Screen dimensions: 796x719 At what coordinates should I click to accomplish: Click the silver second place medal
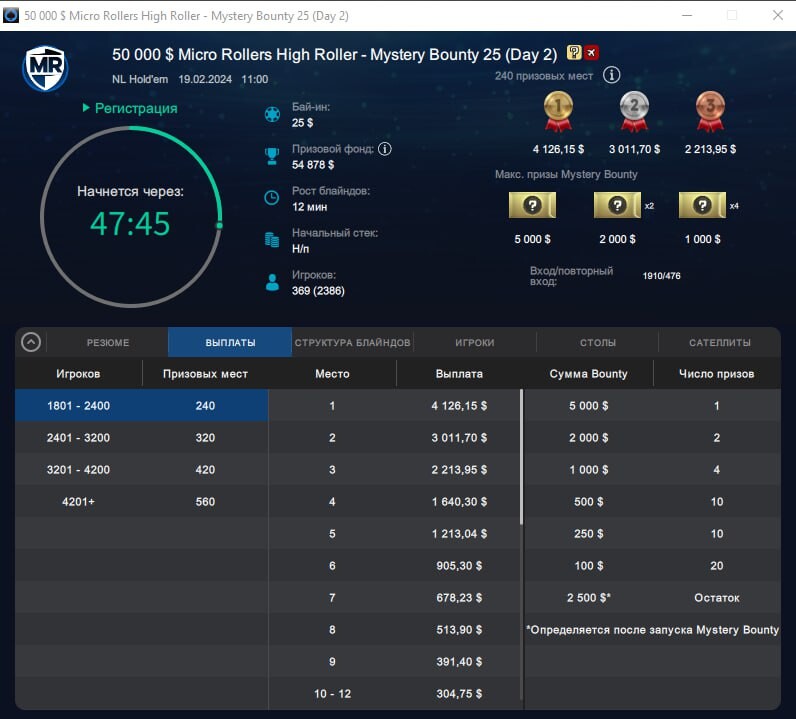pos(634,110)
